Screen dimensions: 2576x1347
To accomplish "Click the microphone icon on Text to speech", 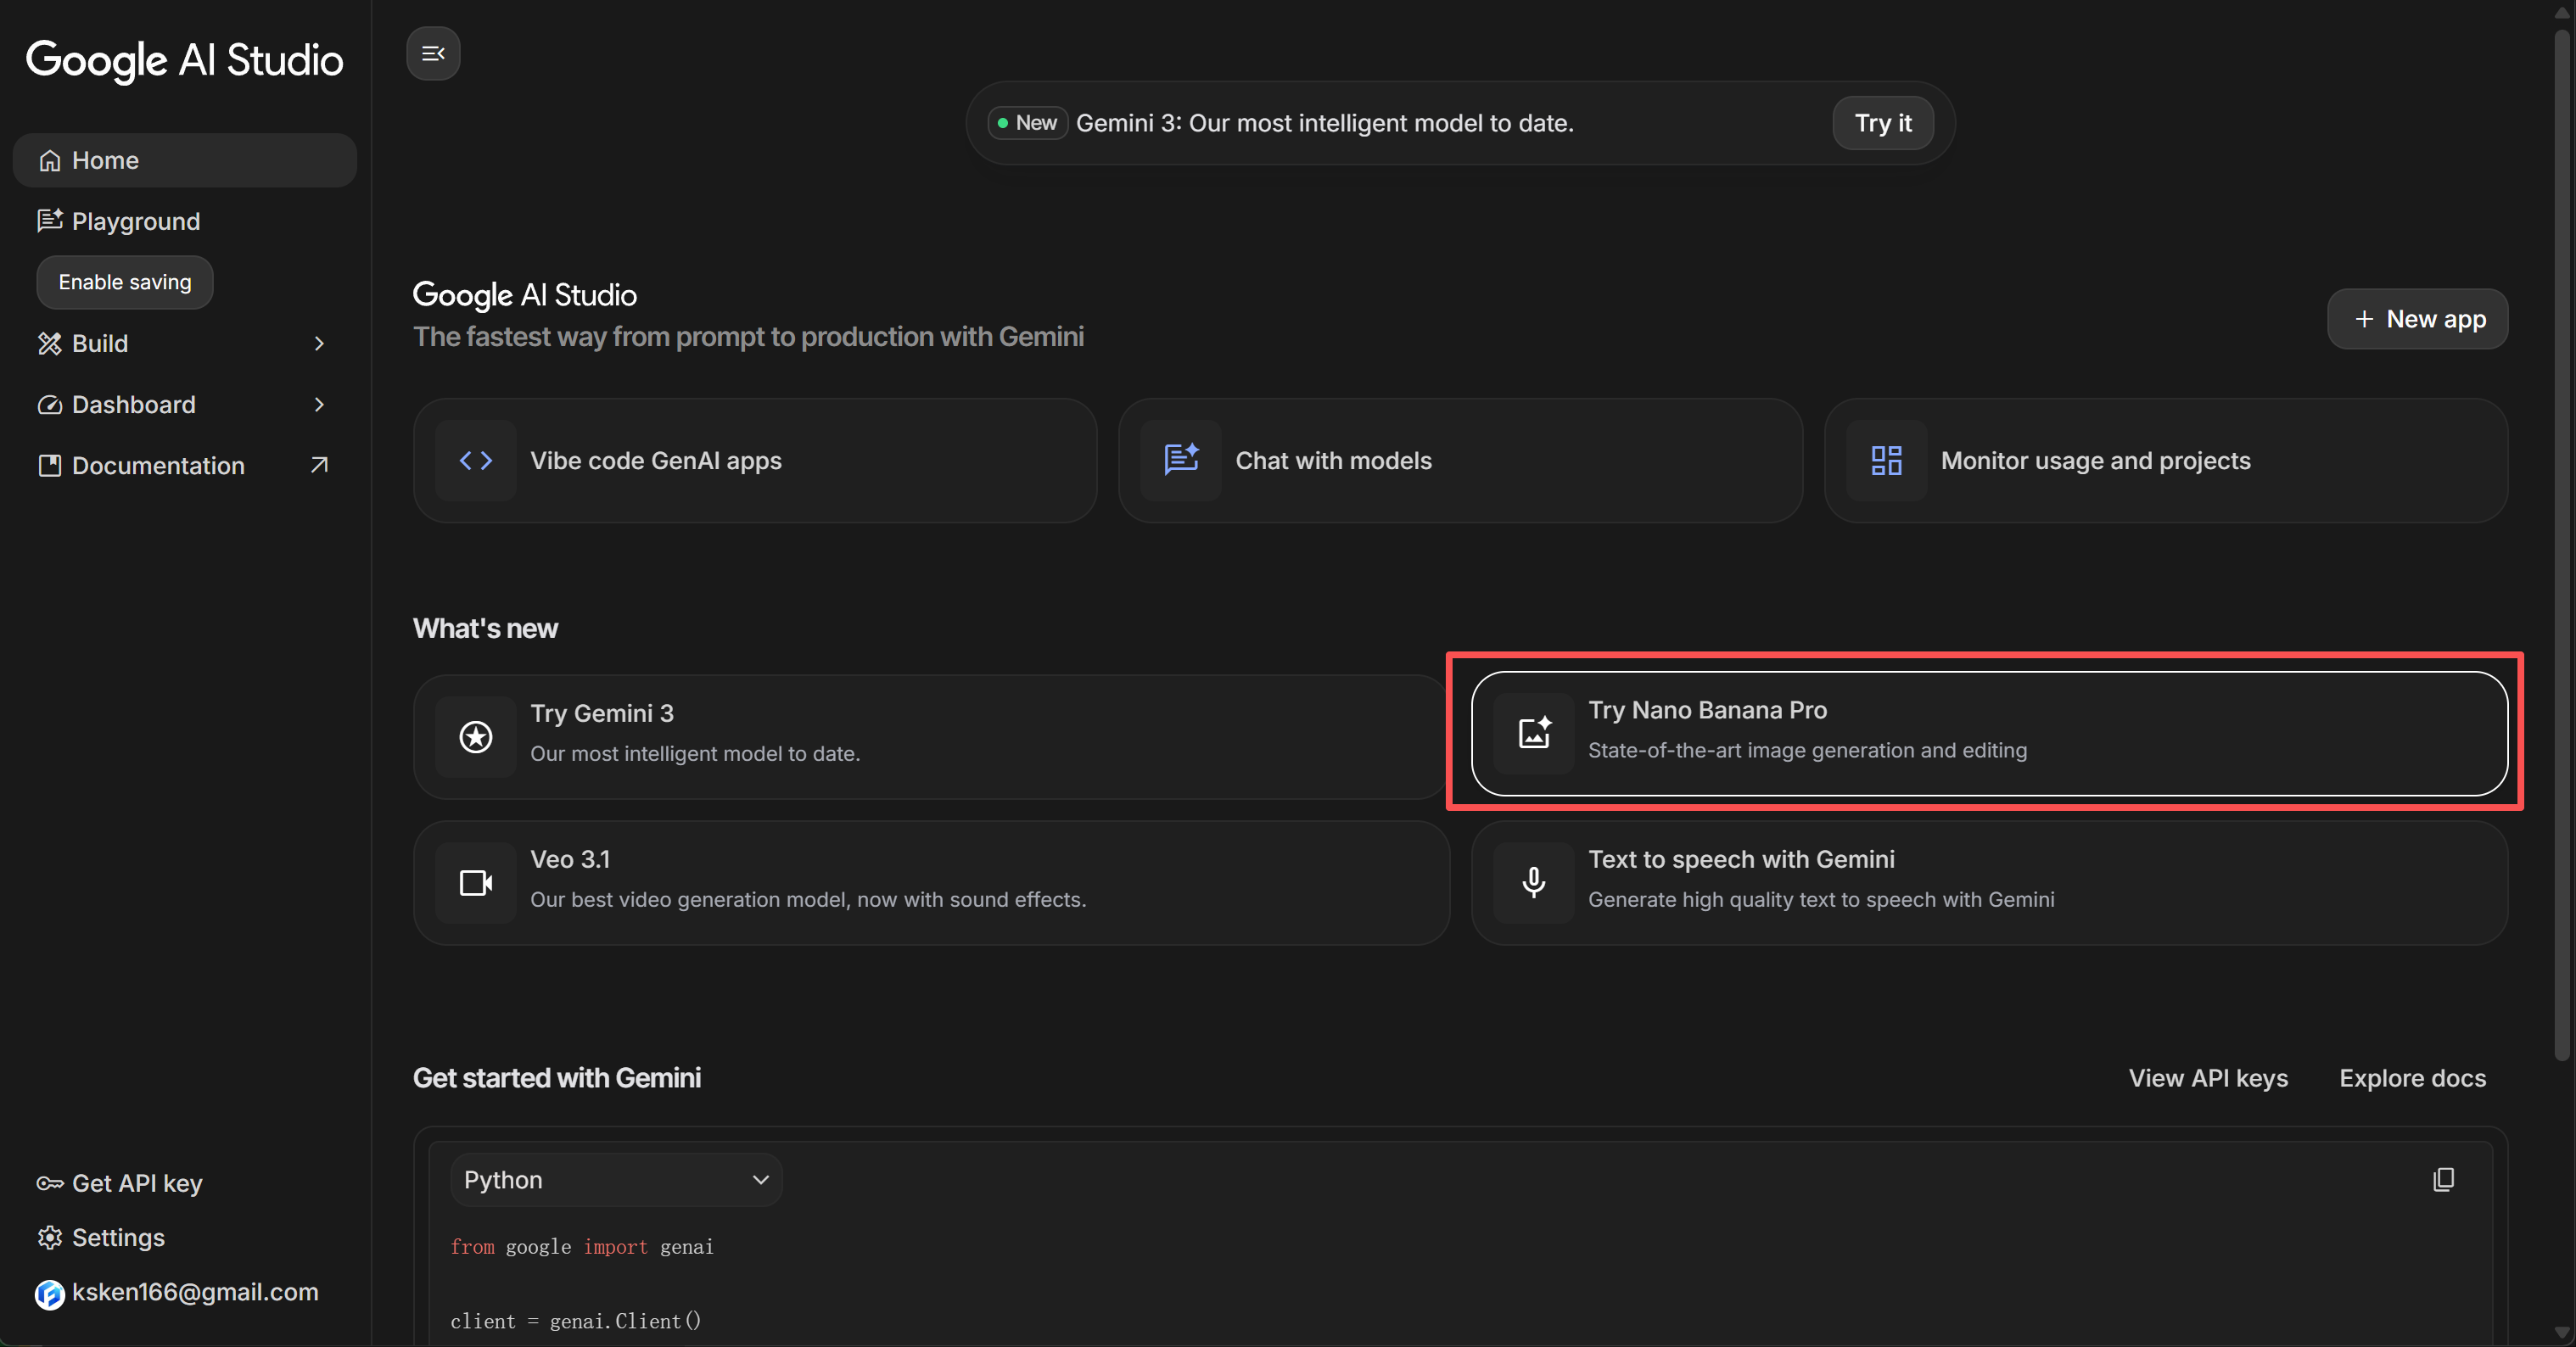I will point(1534,883).
